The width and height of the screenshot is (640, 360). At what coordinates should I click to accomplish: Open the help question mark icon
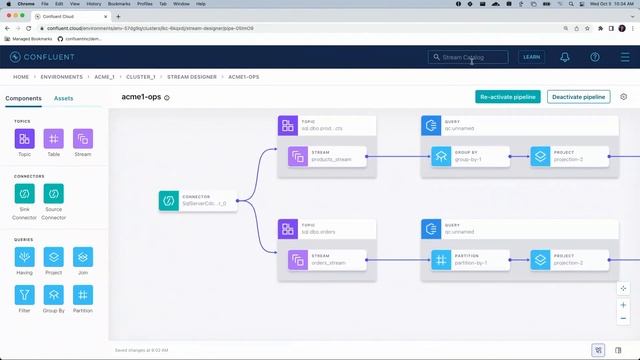pos(595,57)
